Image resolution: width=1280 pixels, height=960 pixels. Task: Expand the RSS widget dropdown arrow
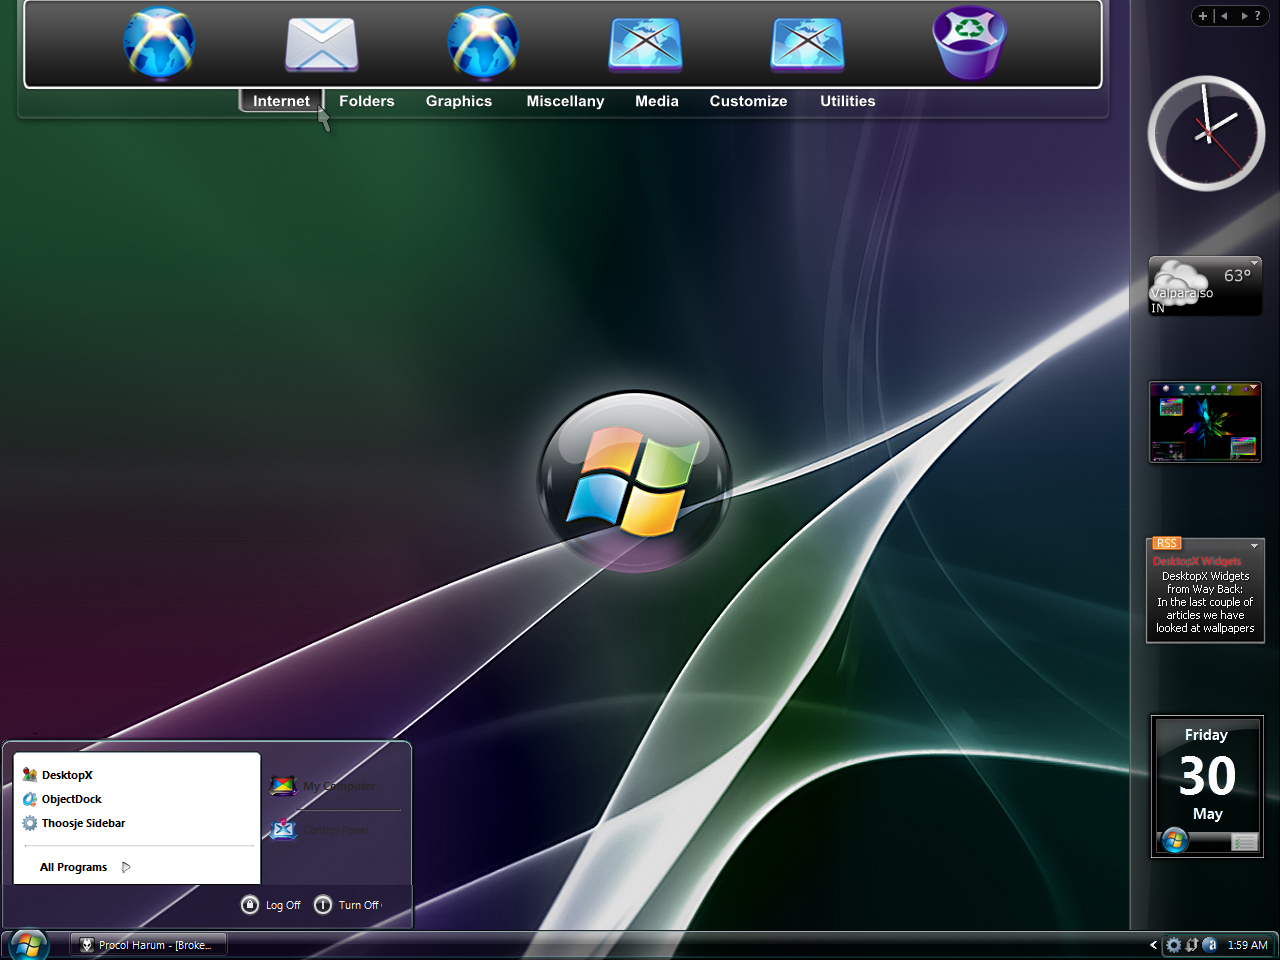click(x=1254, y=546)
